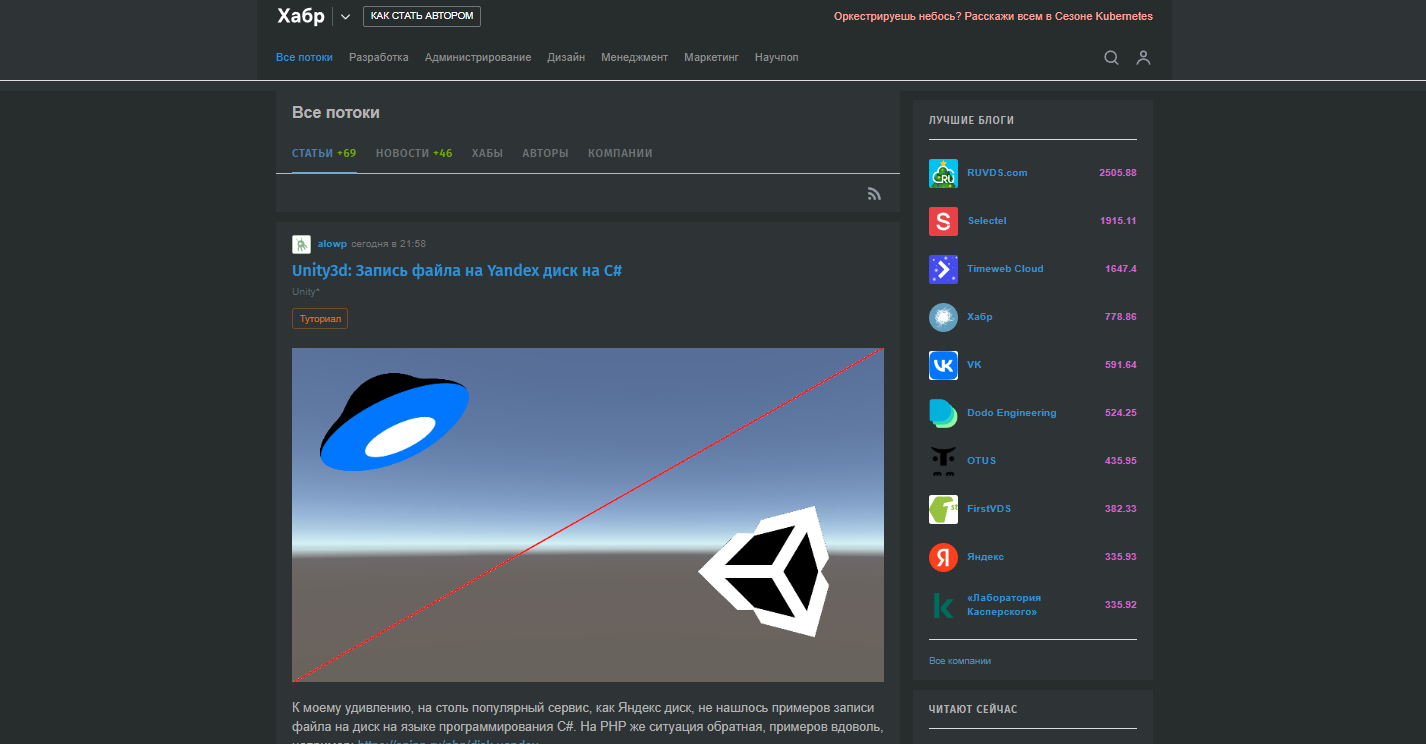Switch to the НОВОСТИ tab
Image resolution: width=1426 pixels, height=744 pixels.
(x=414, y=154)
